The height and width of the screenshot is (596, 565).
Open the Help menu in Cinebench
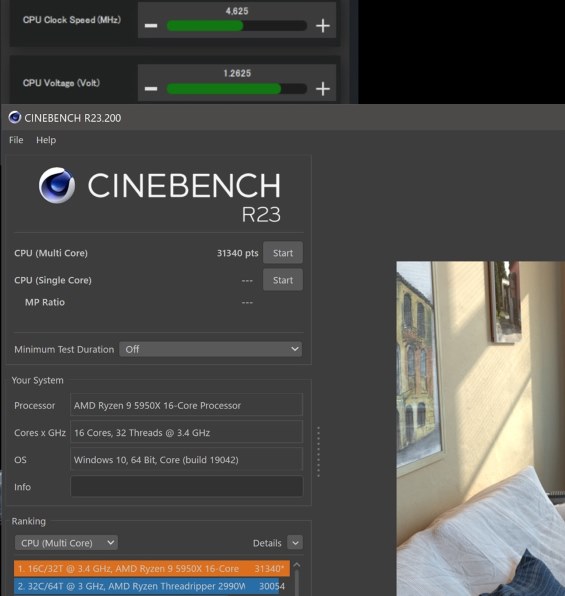[46, 140]
